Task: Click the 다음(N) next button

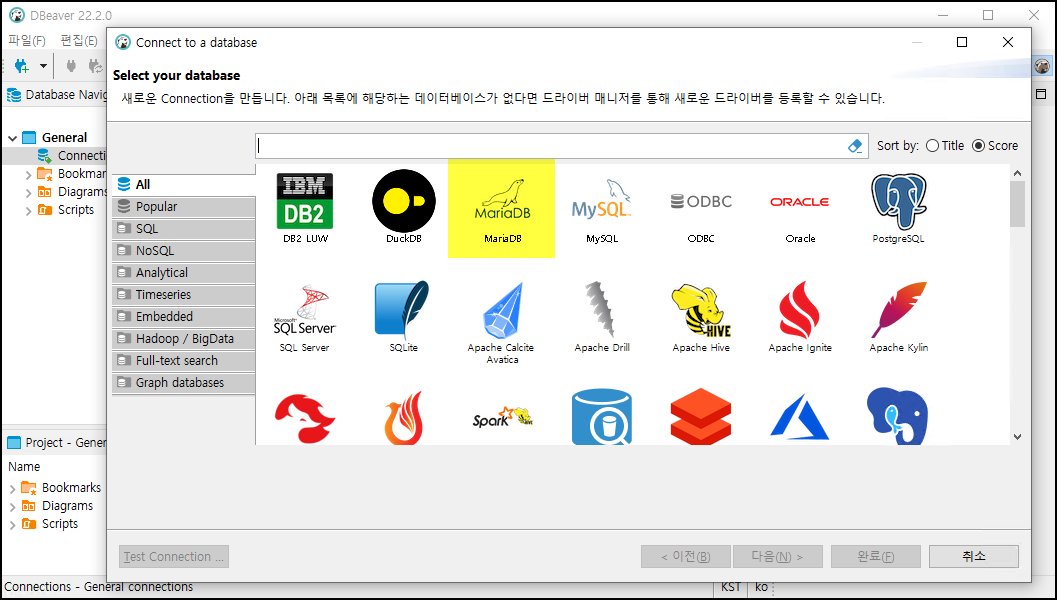Action: (x=777, y=556)
